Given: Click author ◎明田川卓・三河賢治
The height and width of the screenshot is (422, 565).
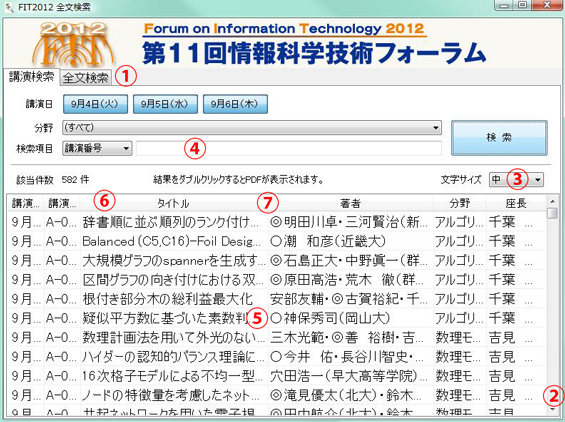Looking at the screenshot, I should pos(349,222).
